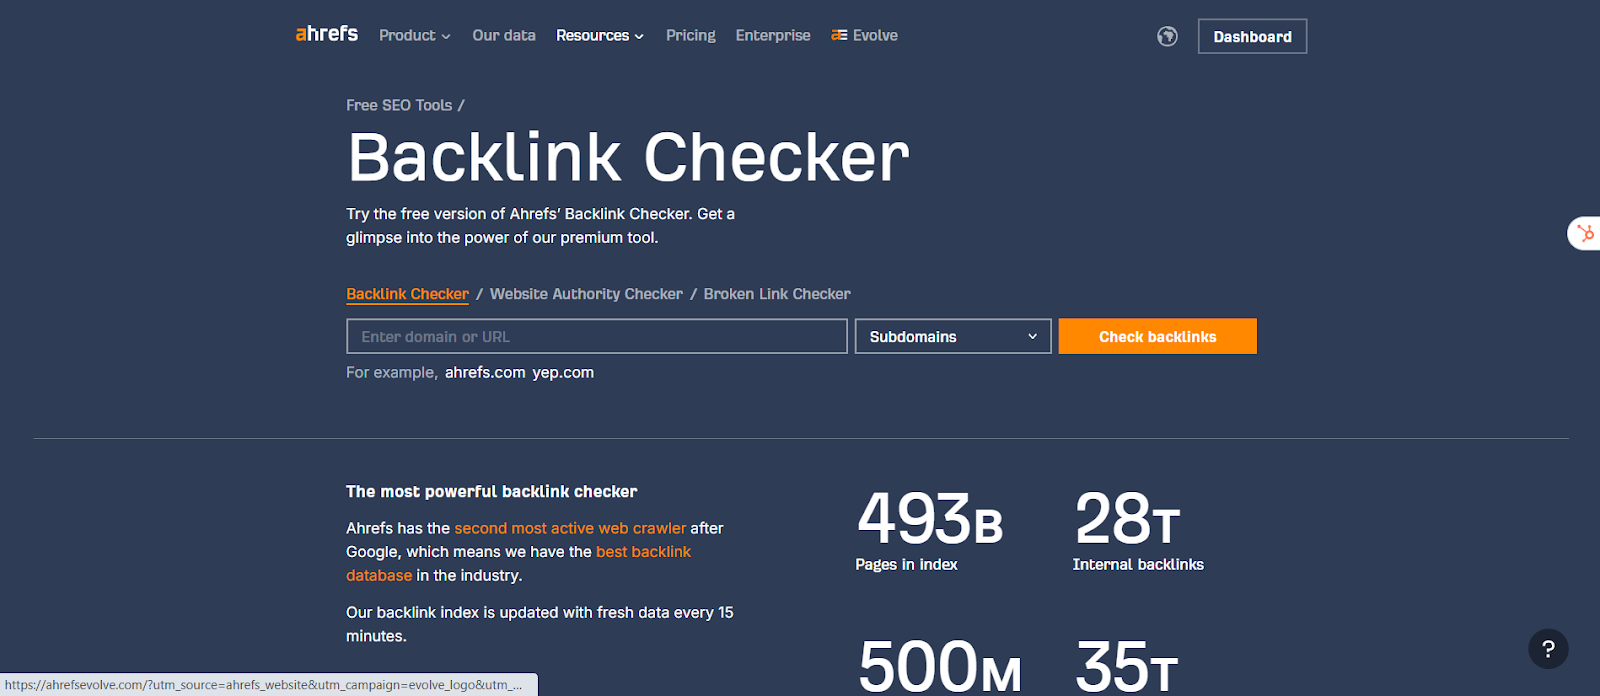1600x696 pixels.
Task: Expand the Product menu
Action: click(x=414, y=35)
